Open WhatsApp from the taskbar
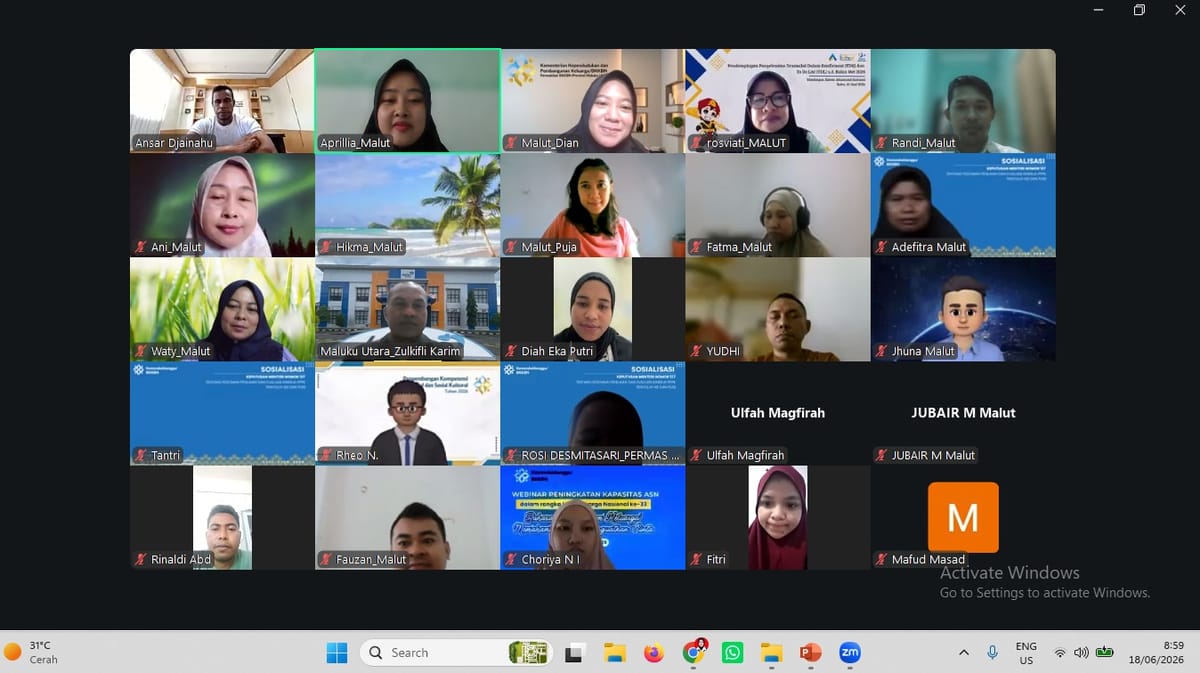The height and width of the screenshot is (673, 1200). click(733, 653)
